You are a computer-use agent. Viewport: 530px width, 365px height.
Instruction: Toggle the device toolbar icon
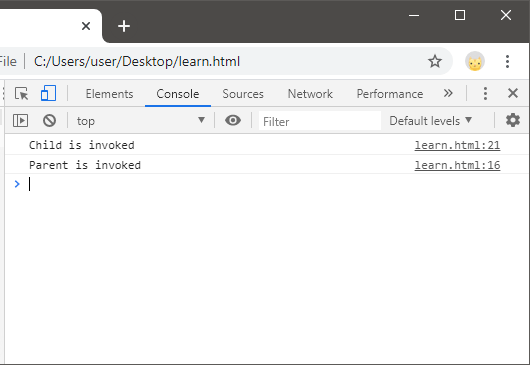[48, 93]
